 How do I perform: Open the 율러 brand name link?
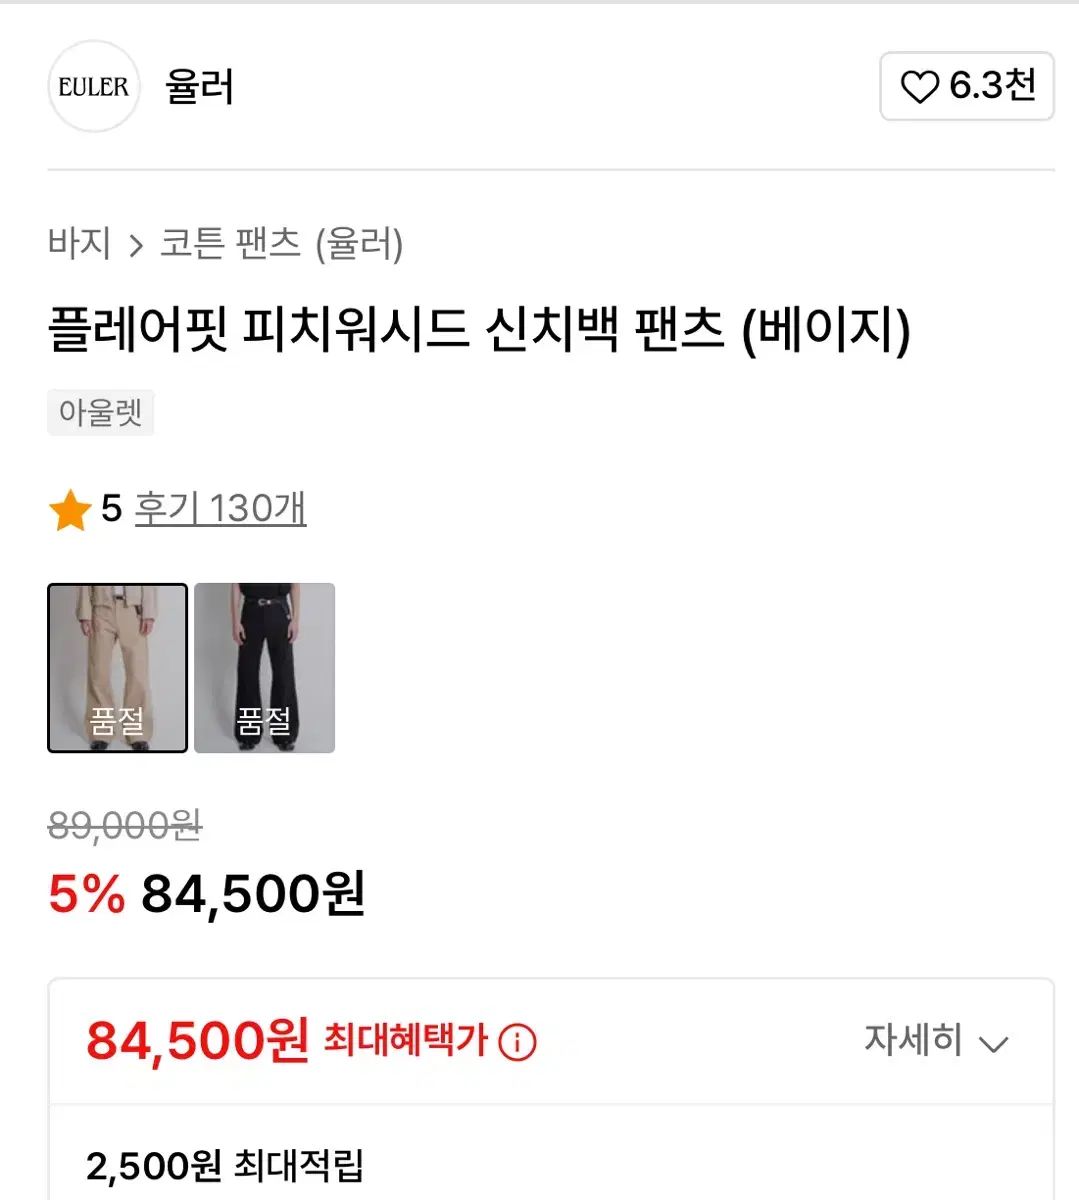(x=200, y=87)
